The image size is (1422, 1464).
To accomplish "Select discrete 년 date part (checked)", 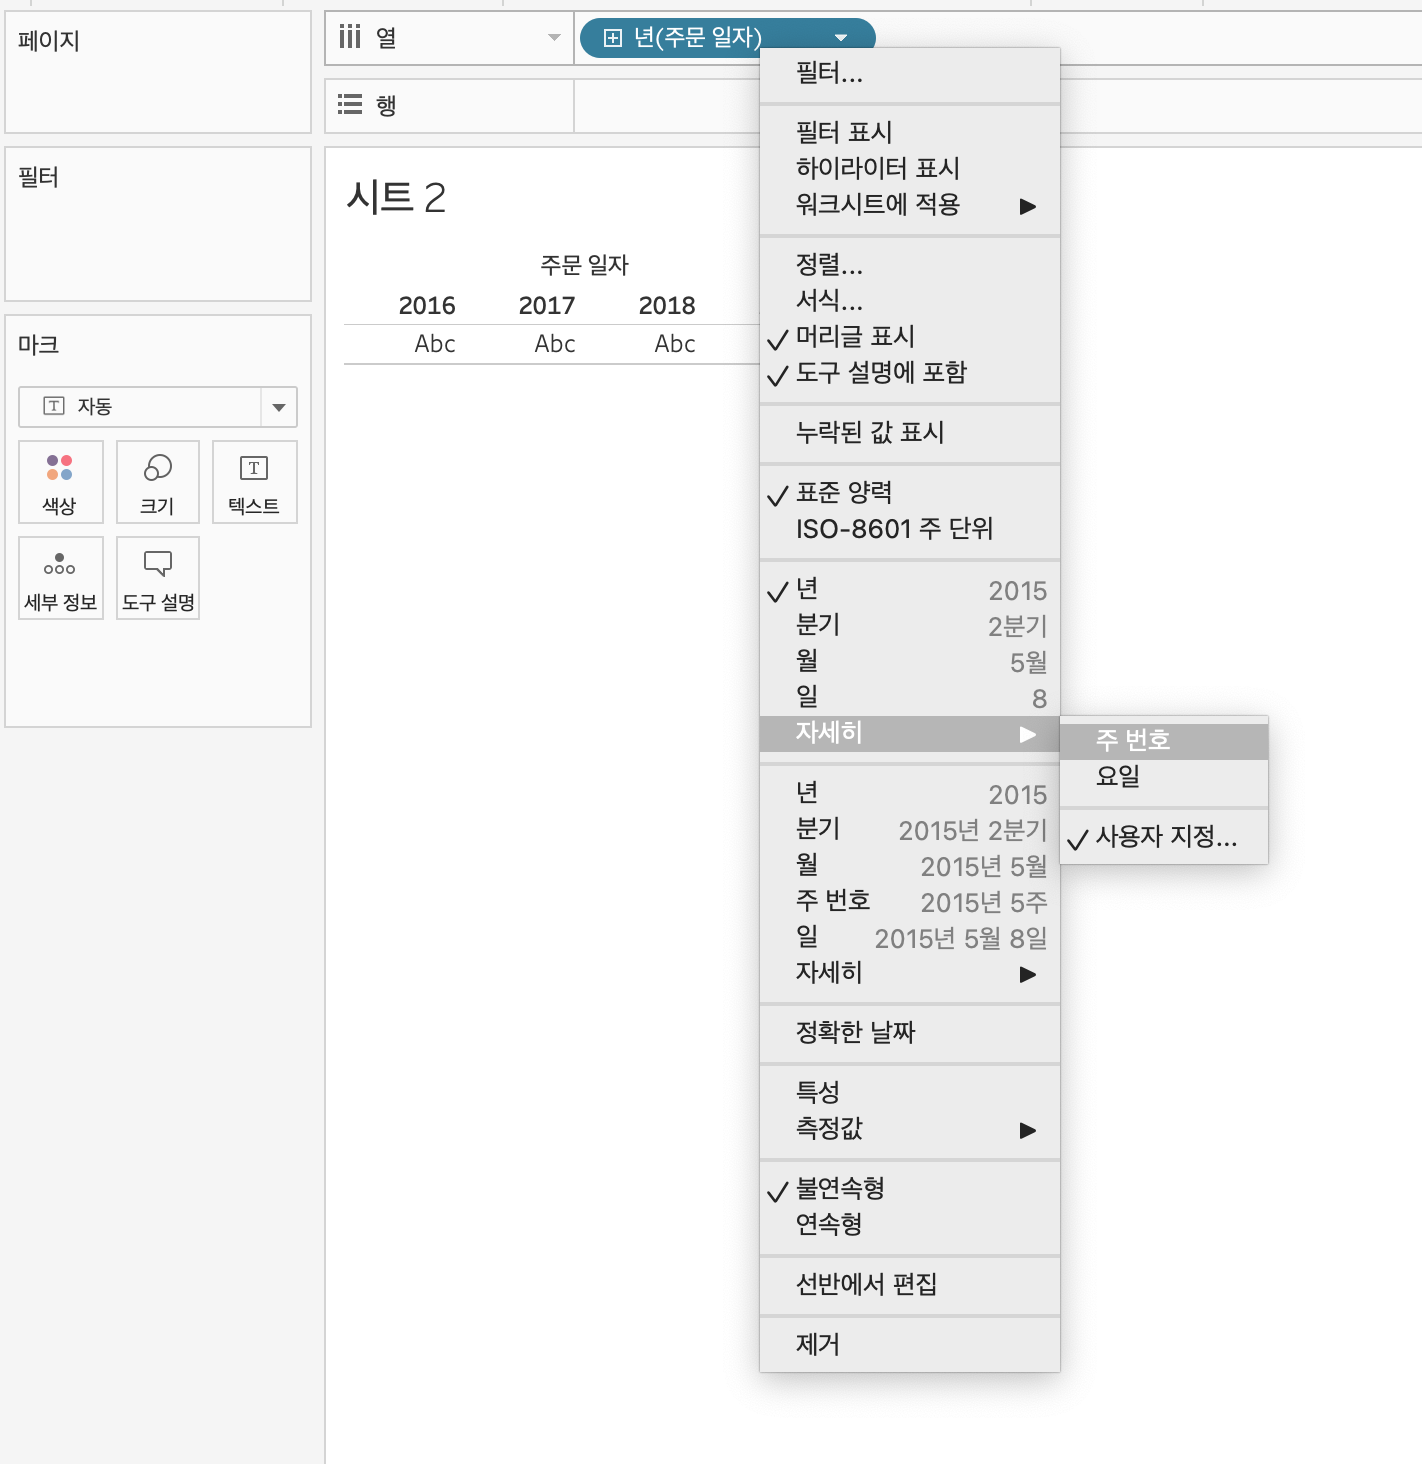I will [910, 590].
